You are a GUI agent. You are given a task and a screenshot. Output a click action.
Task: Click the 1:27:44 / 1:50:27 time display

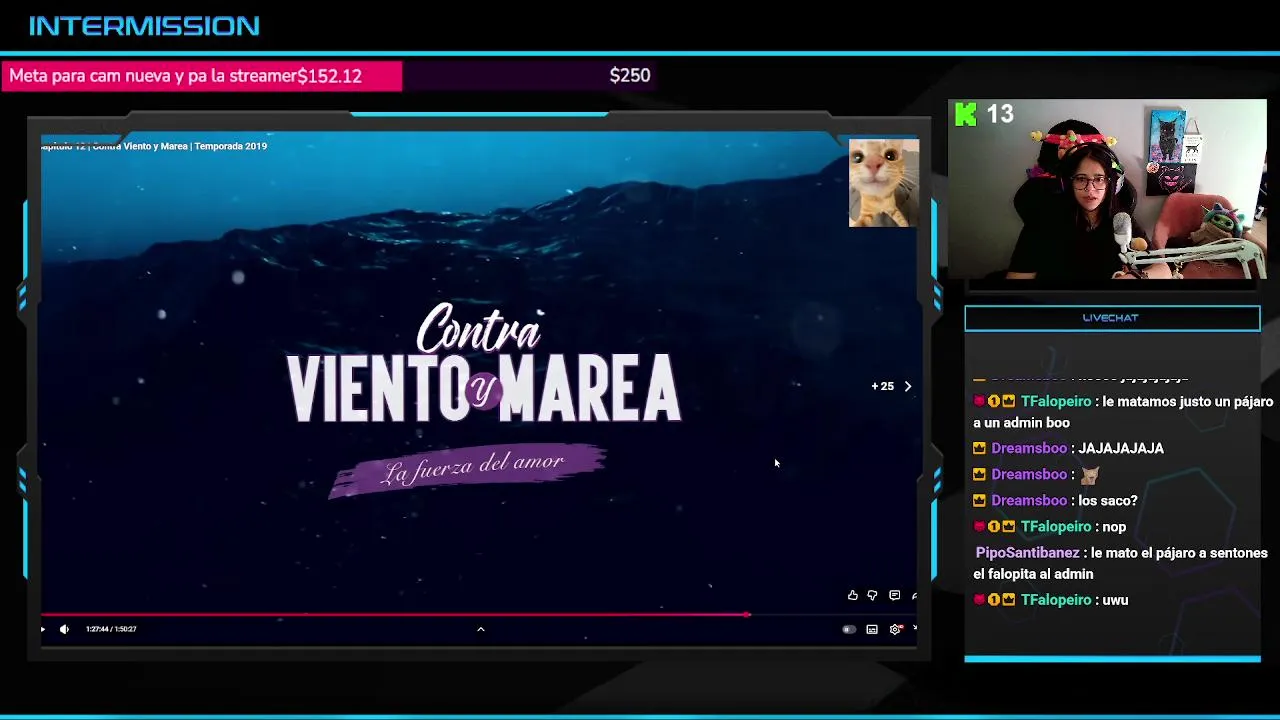[111, 629]
